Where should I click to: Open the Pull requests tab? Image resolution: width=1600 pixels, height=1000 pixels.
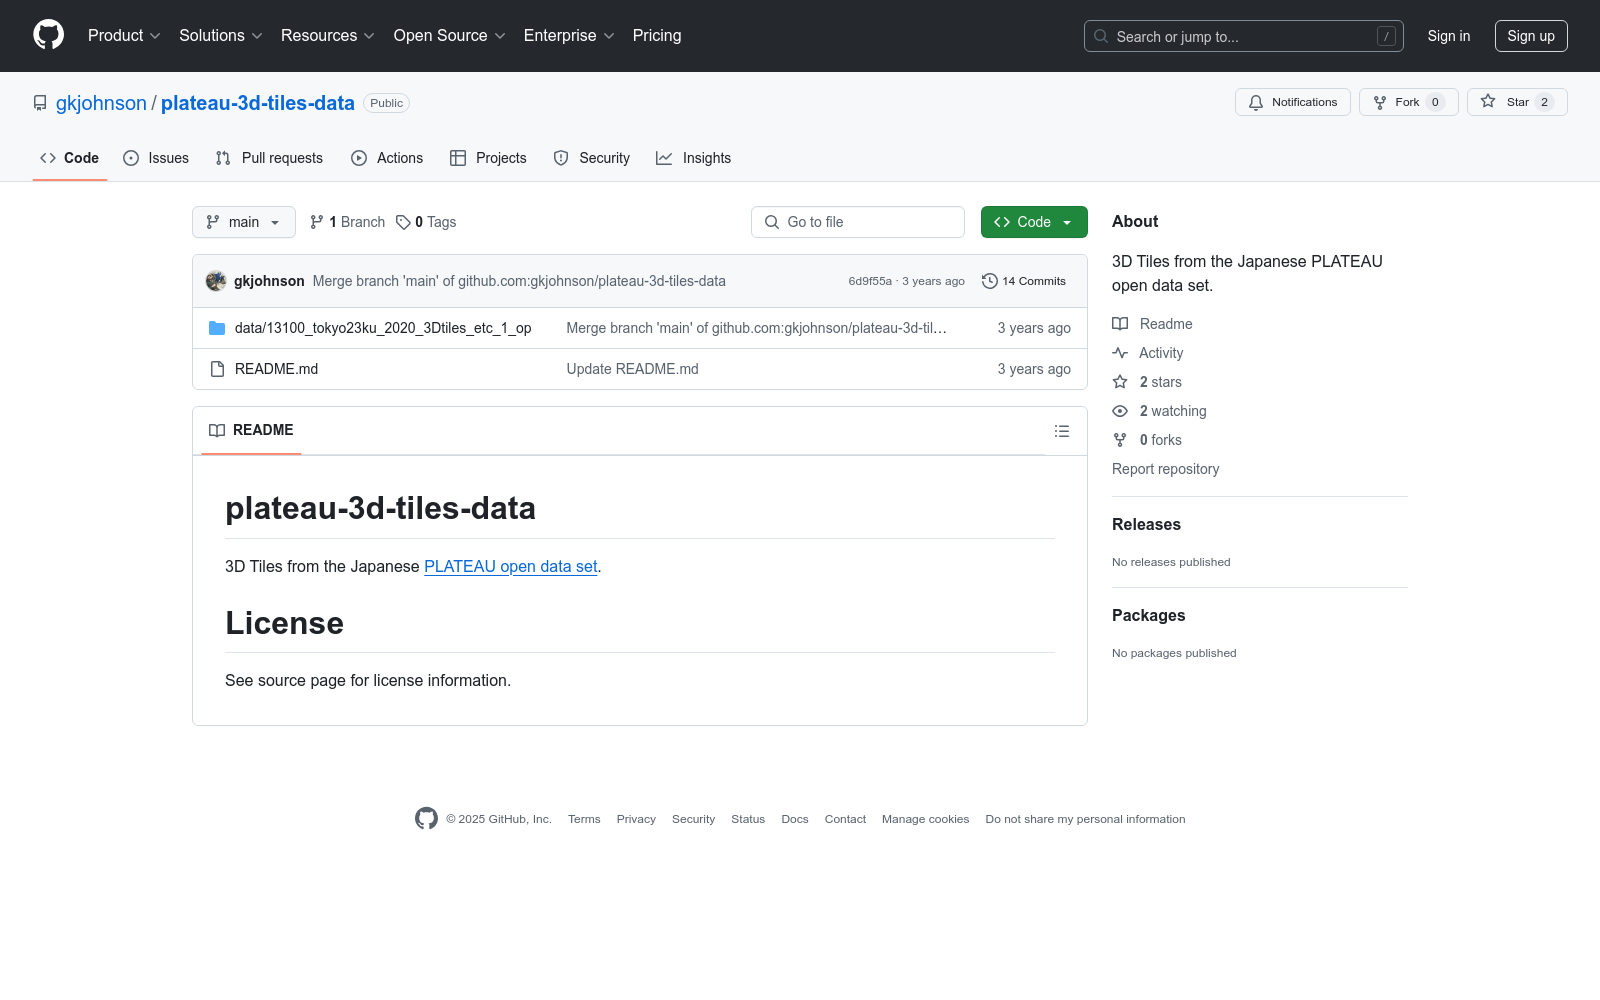click(269, 158)
